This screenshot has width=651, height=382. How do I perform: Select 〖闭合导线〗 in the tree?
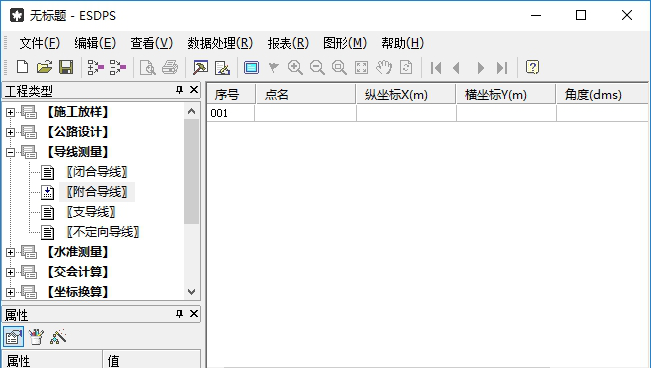[x=97, y=172]
